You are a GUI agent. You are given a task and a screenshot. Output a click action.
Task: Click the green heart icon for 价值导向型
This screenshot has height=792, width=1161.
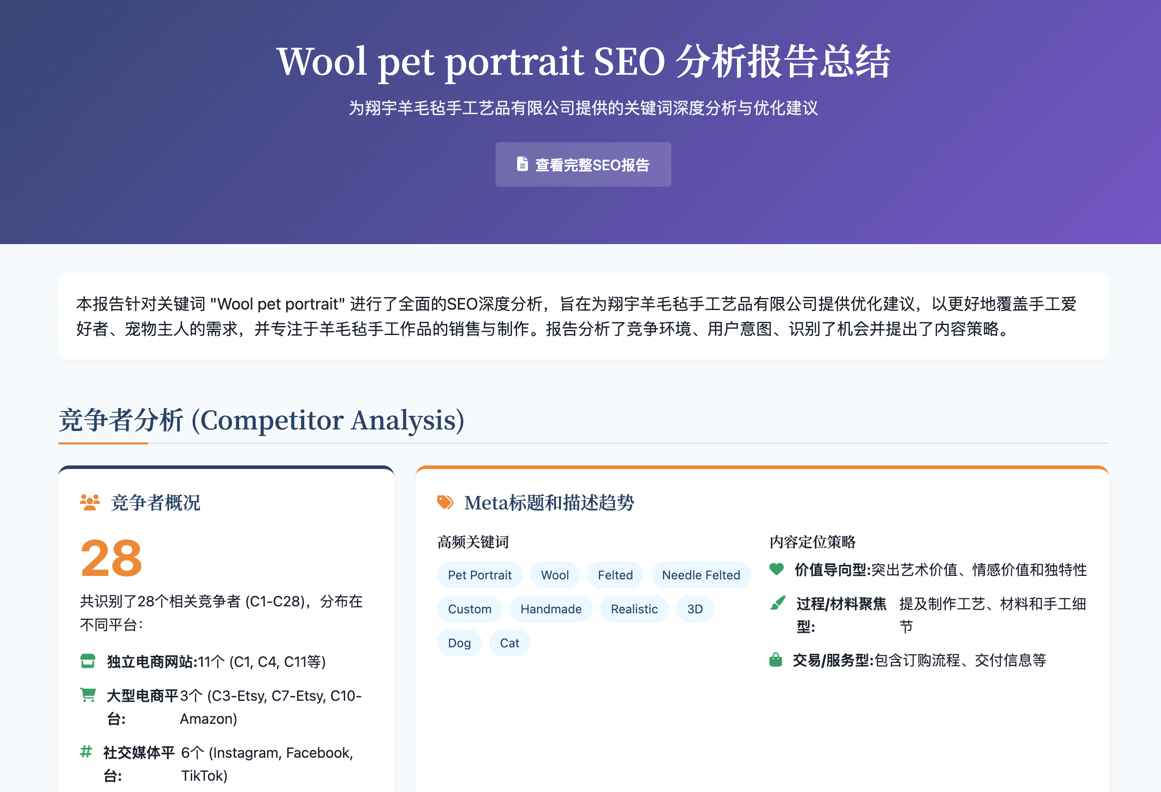click(777, 569)
